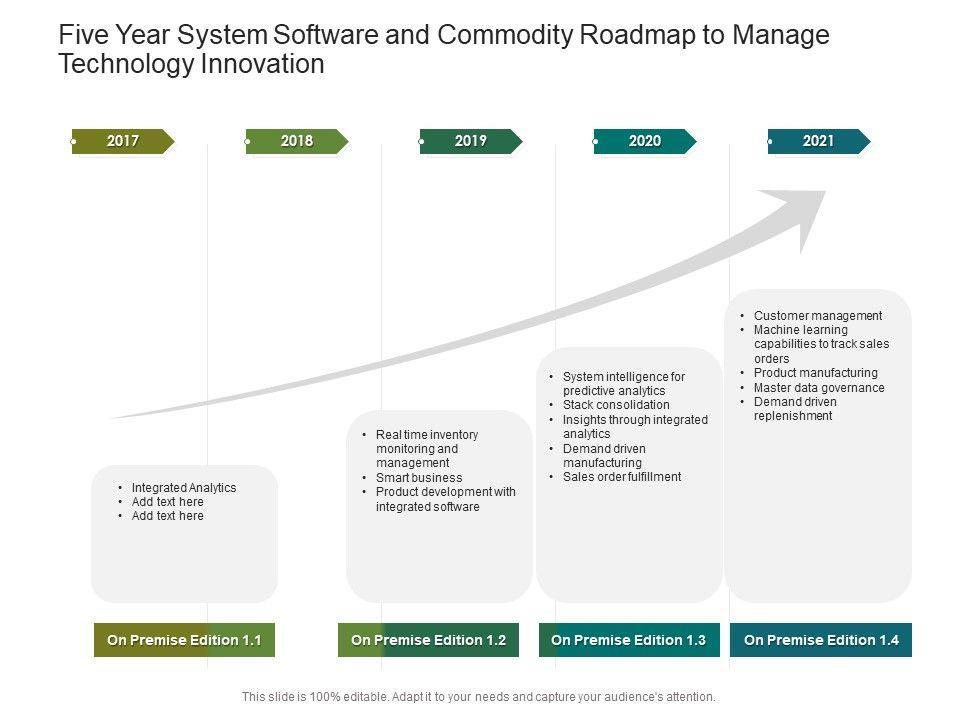960x720 pixels.
Task: Select the 'Smart business' bullet point
Action: (x=419, y=478)
